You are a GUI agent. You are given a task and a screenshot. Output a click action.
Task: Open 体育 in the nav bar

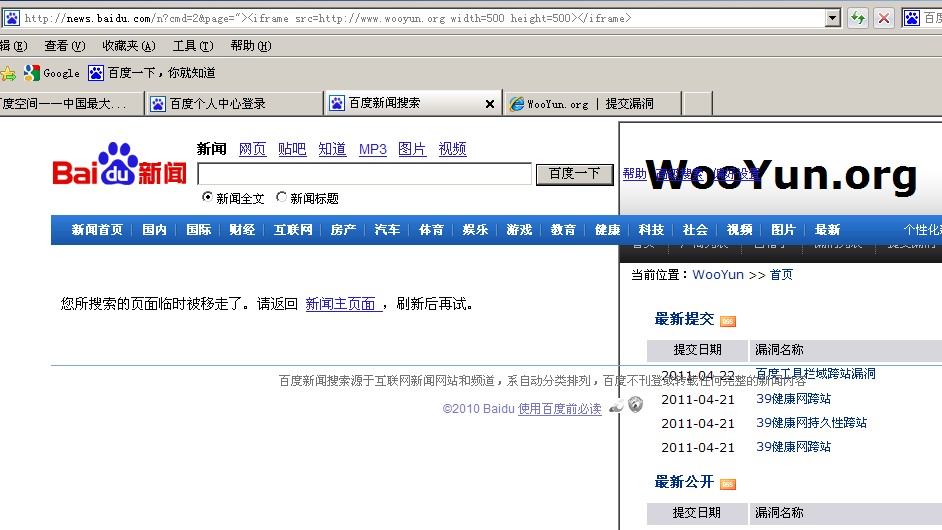431,230
